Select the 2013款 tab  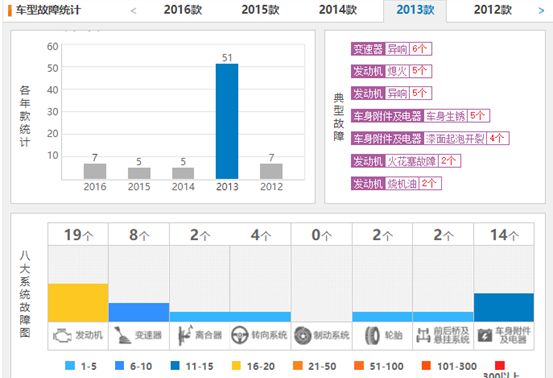point(415,10)
